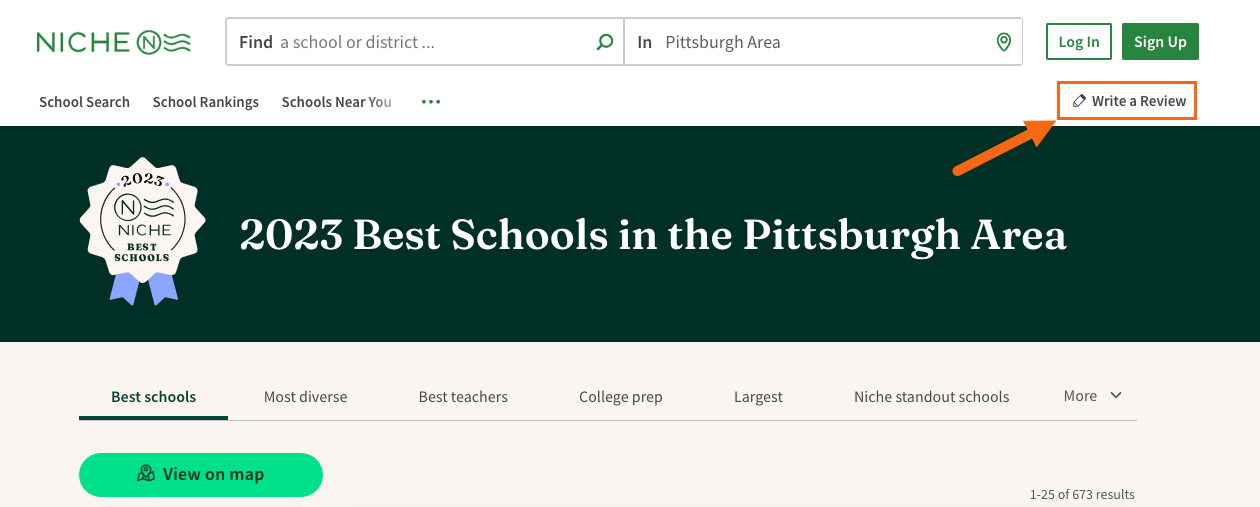Switch to the Largest tab
The image size is (1260, 507).
[x=758, y=397]
